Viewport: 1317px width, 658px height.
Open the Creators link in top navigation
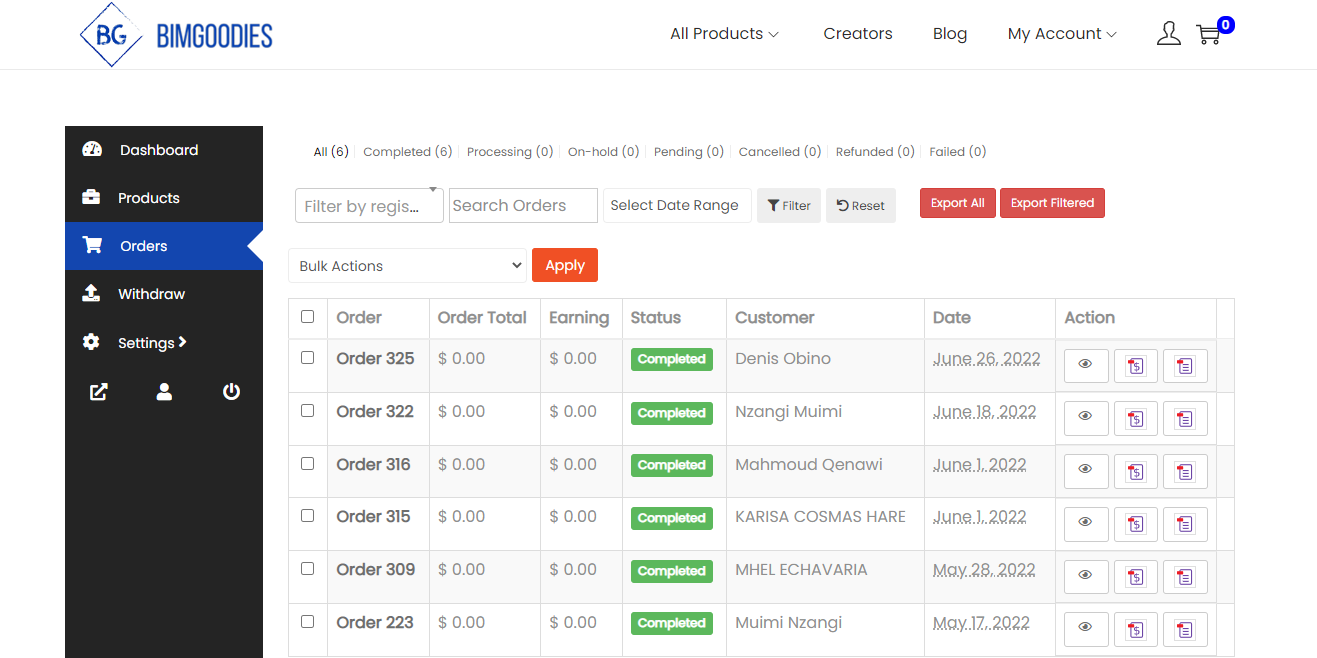click(858, 34)
